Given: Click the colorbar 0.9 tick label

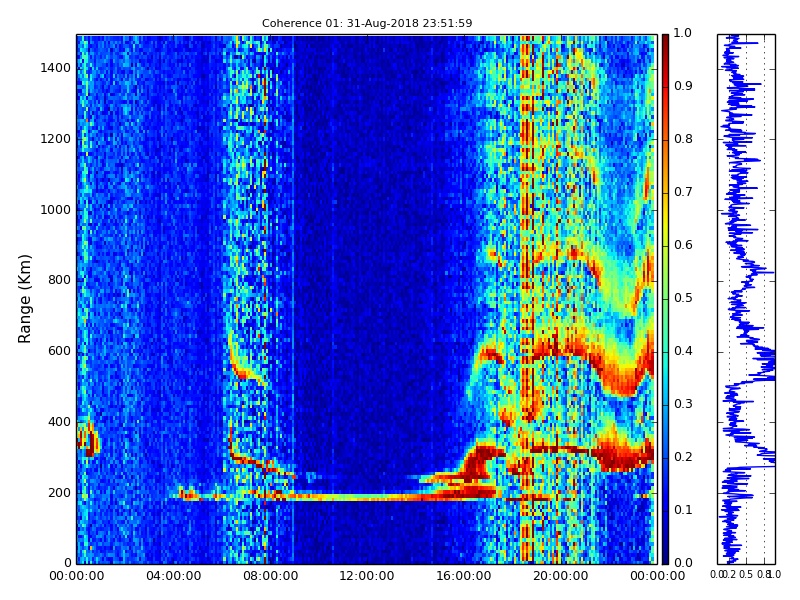Looking at the screenshot, I should pos(683,86).
